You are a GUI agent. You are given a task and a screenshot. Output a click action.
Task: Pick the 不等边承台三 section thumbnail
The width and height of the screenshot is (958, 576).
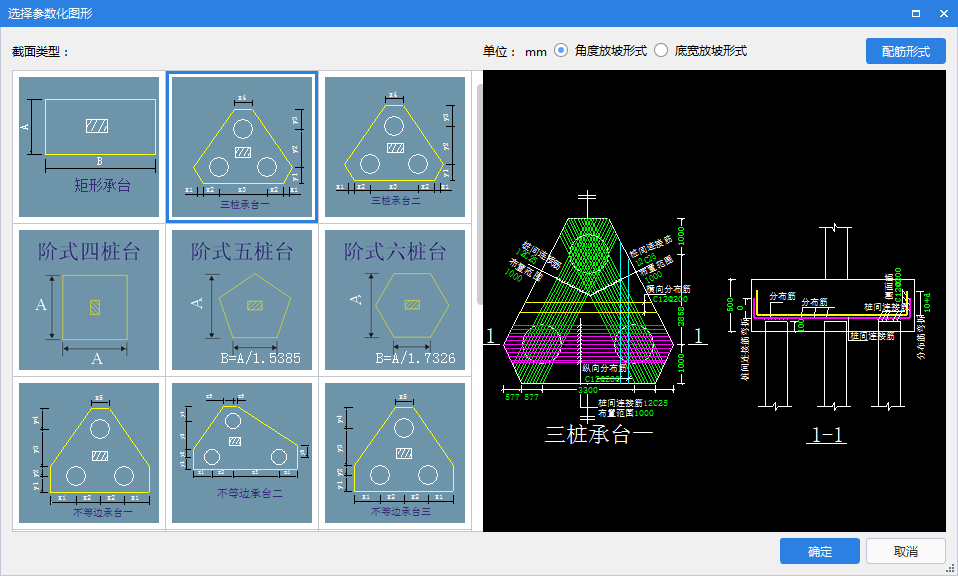395,453
